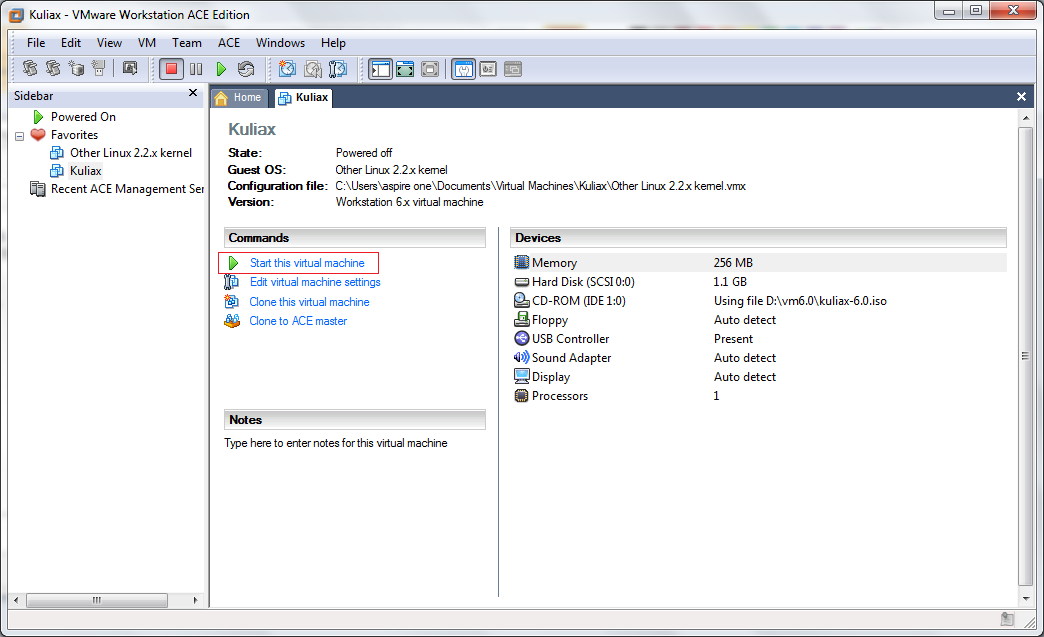Close the current tab using the X at right
The width and height of the screenshot is (1044, 637).
(1021, 97)
